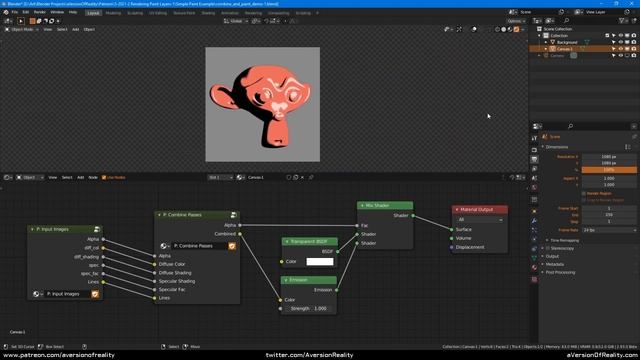Toggle Collection exclude-from-view-layer checkbox
Screen dimensions: 640x360
[607, 36]
